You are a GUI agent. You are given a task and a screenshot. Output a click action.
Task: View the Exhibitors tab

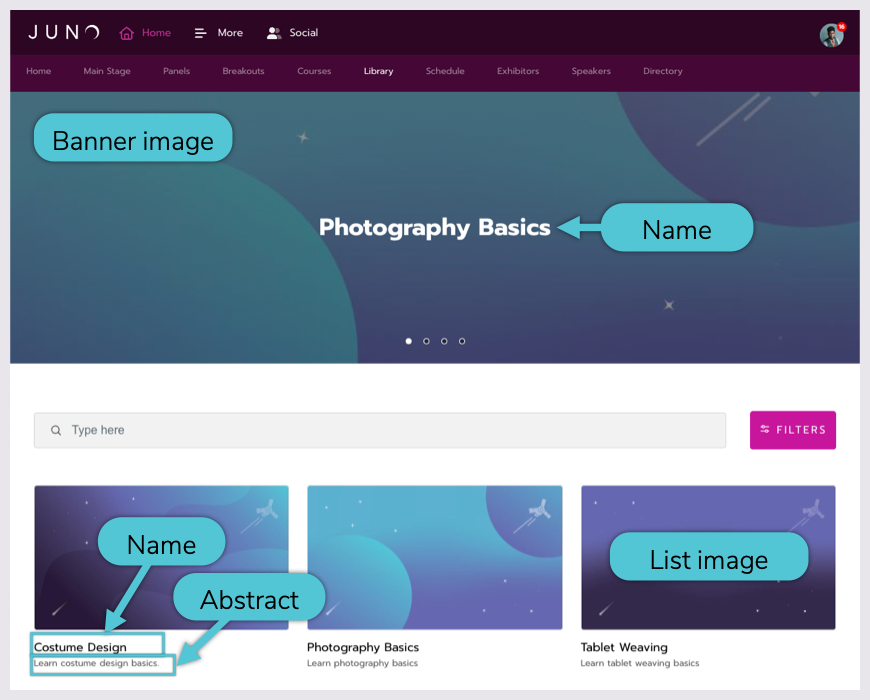point(518,71)
